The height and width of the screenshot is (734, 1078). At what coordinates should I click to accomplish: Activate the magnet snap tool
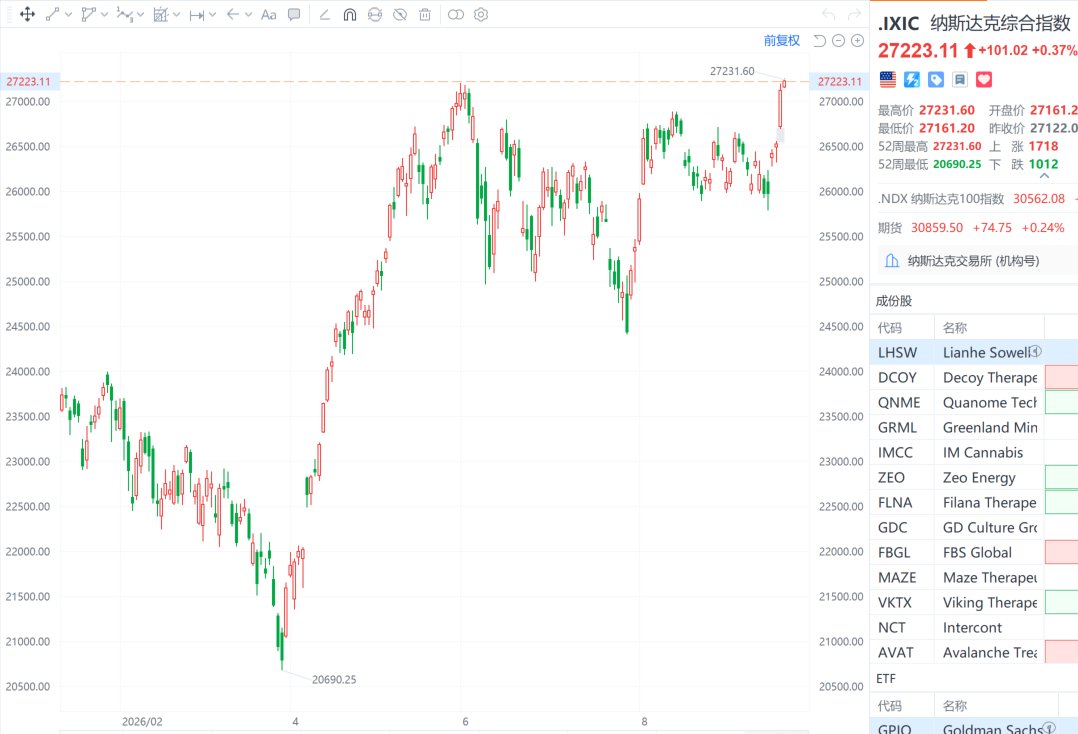(350, 14)
